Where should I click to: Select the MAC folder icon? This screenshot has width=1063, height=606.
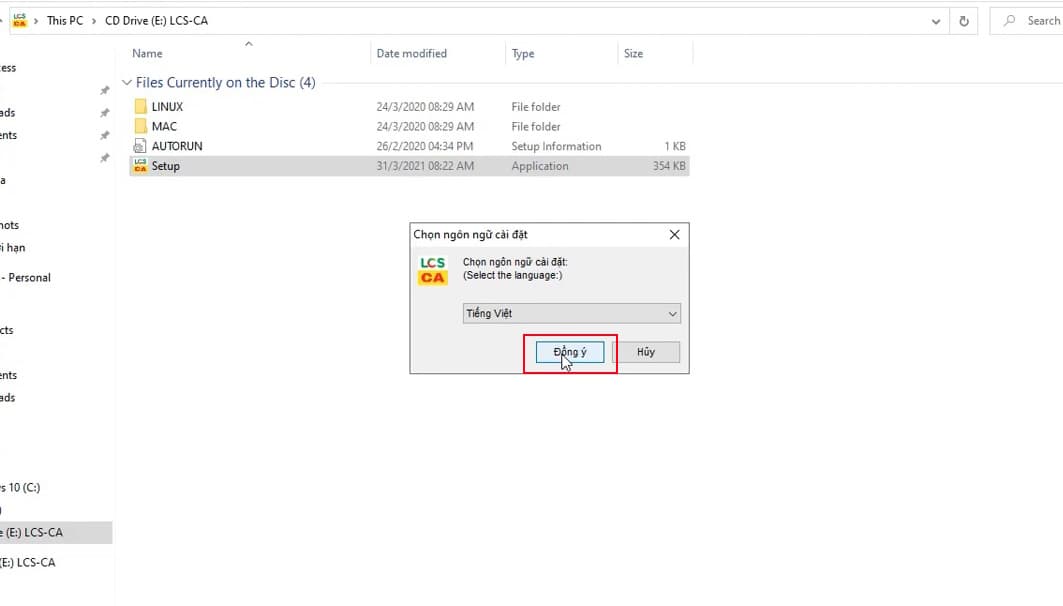(x=140, y=127)
